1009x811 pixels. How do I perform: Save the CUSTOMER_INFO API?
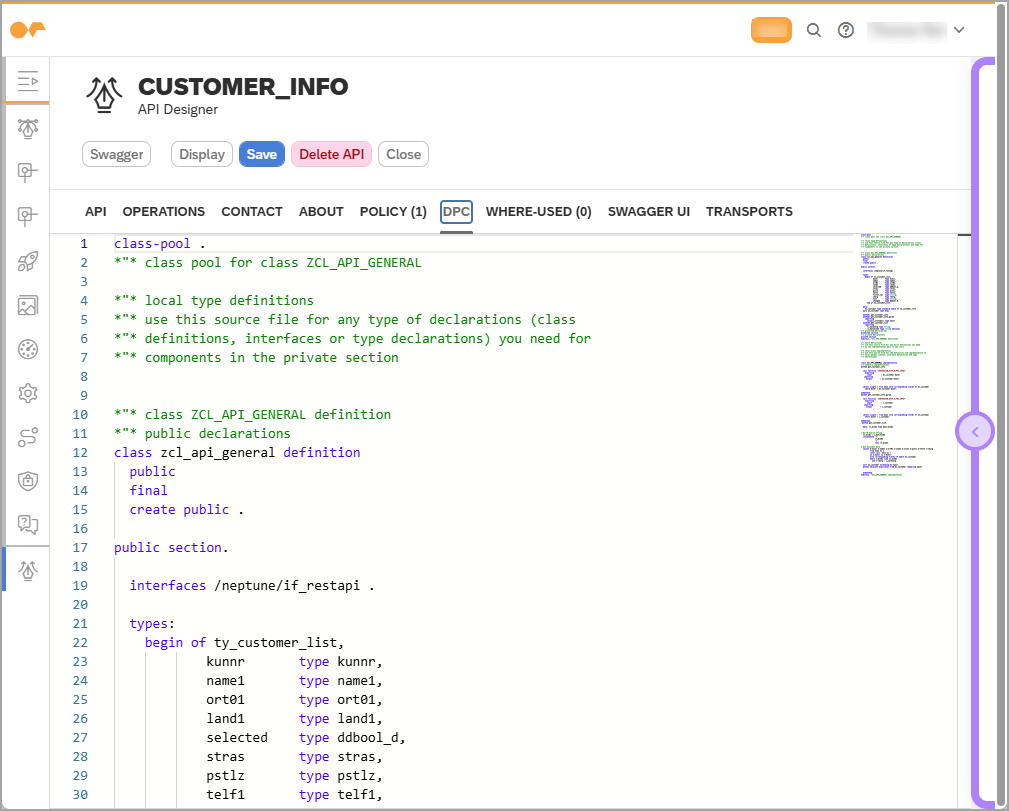[261, 154]
